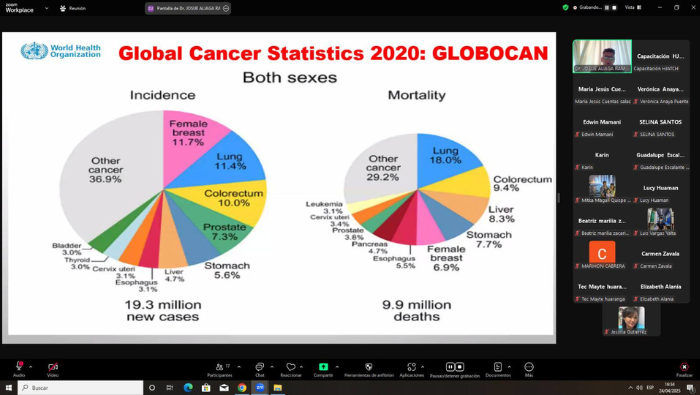Open the Vista view layout menu

pyautogui.click(x=633, y=7)
